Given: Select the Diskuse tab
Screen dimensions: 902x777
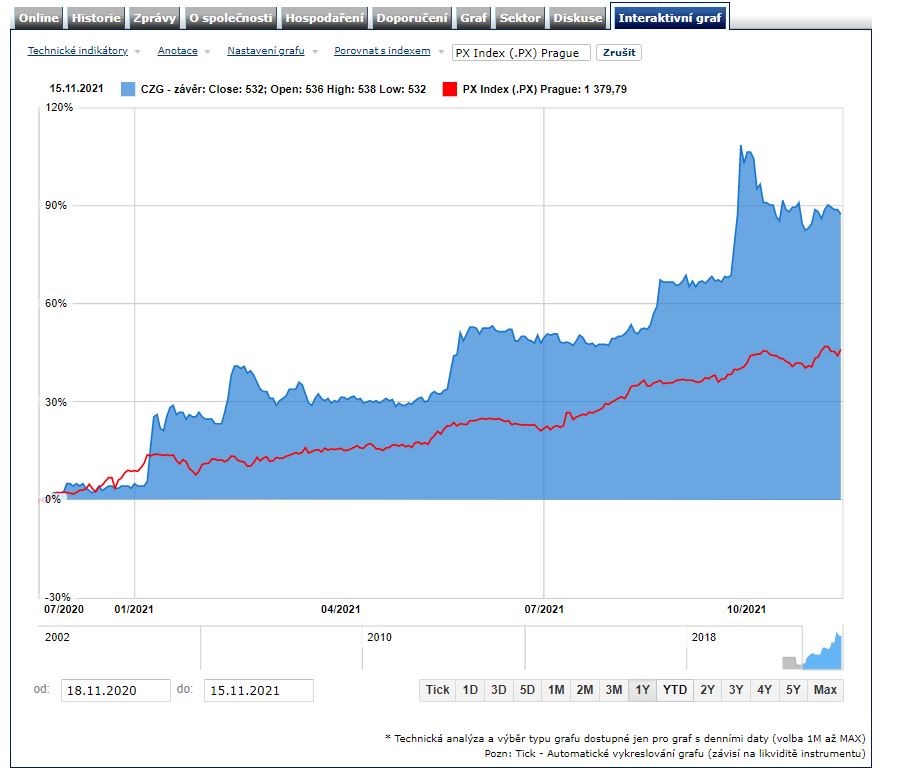Looking at the screenshot, I should (579, 18).
